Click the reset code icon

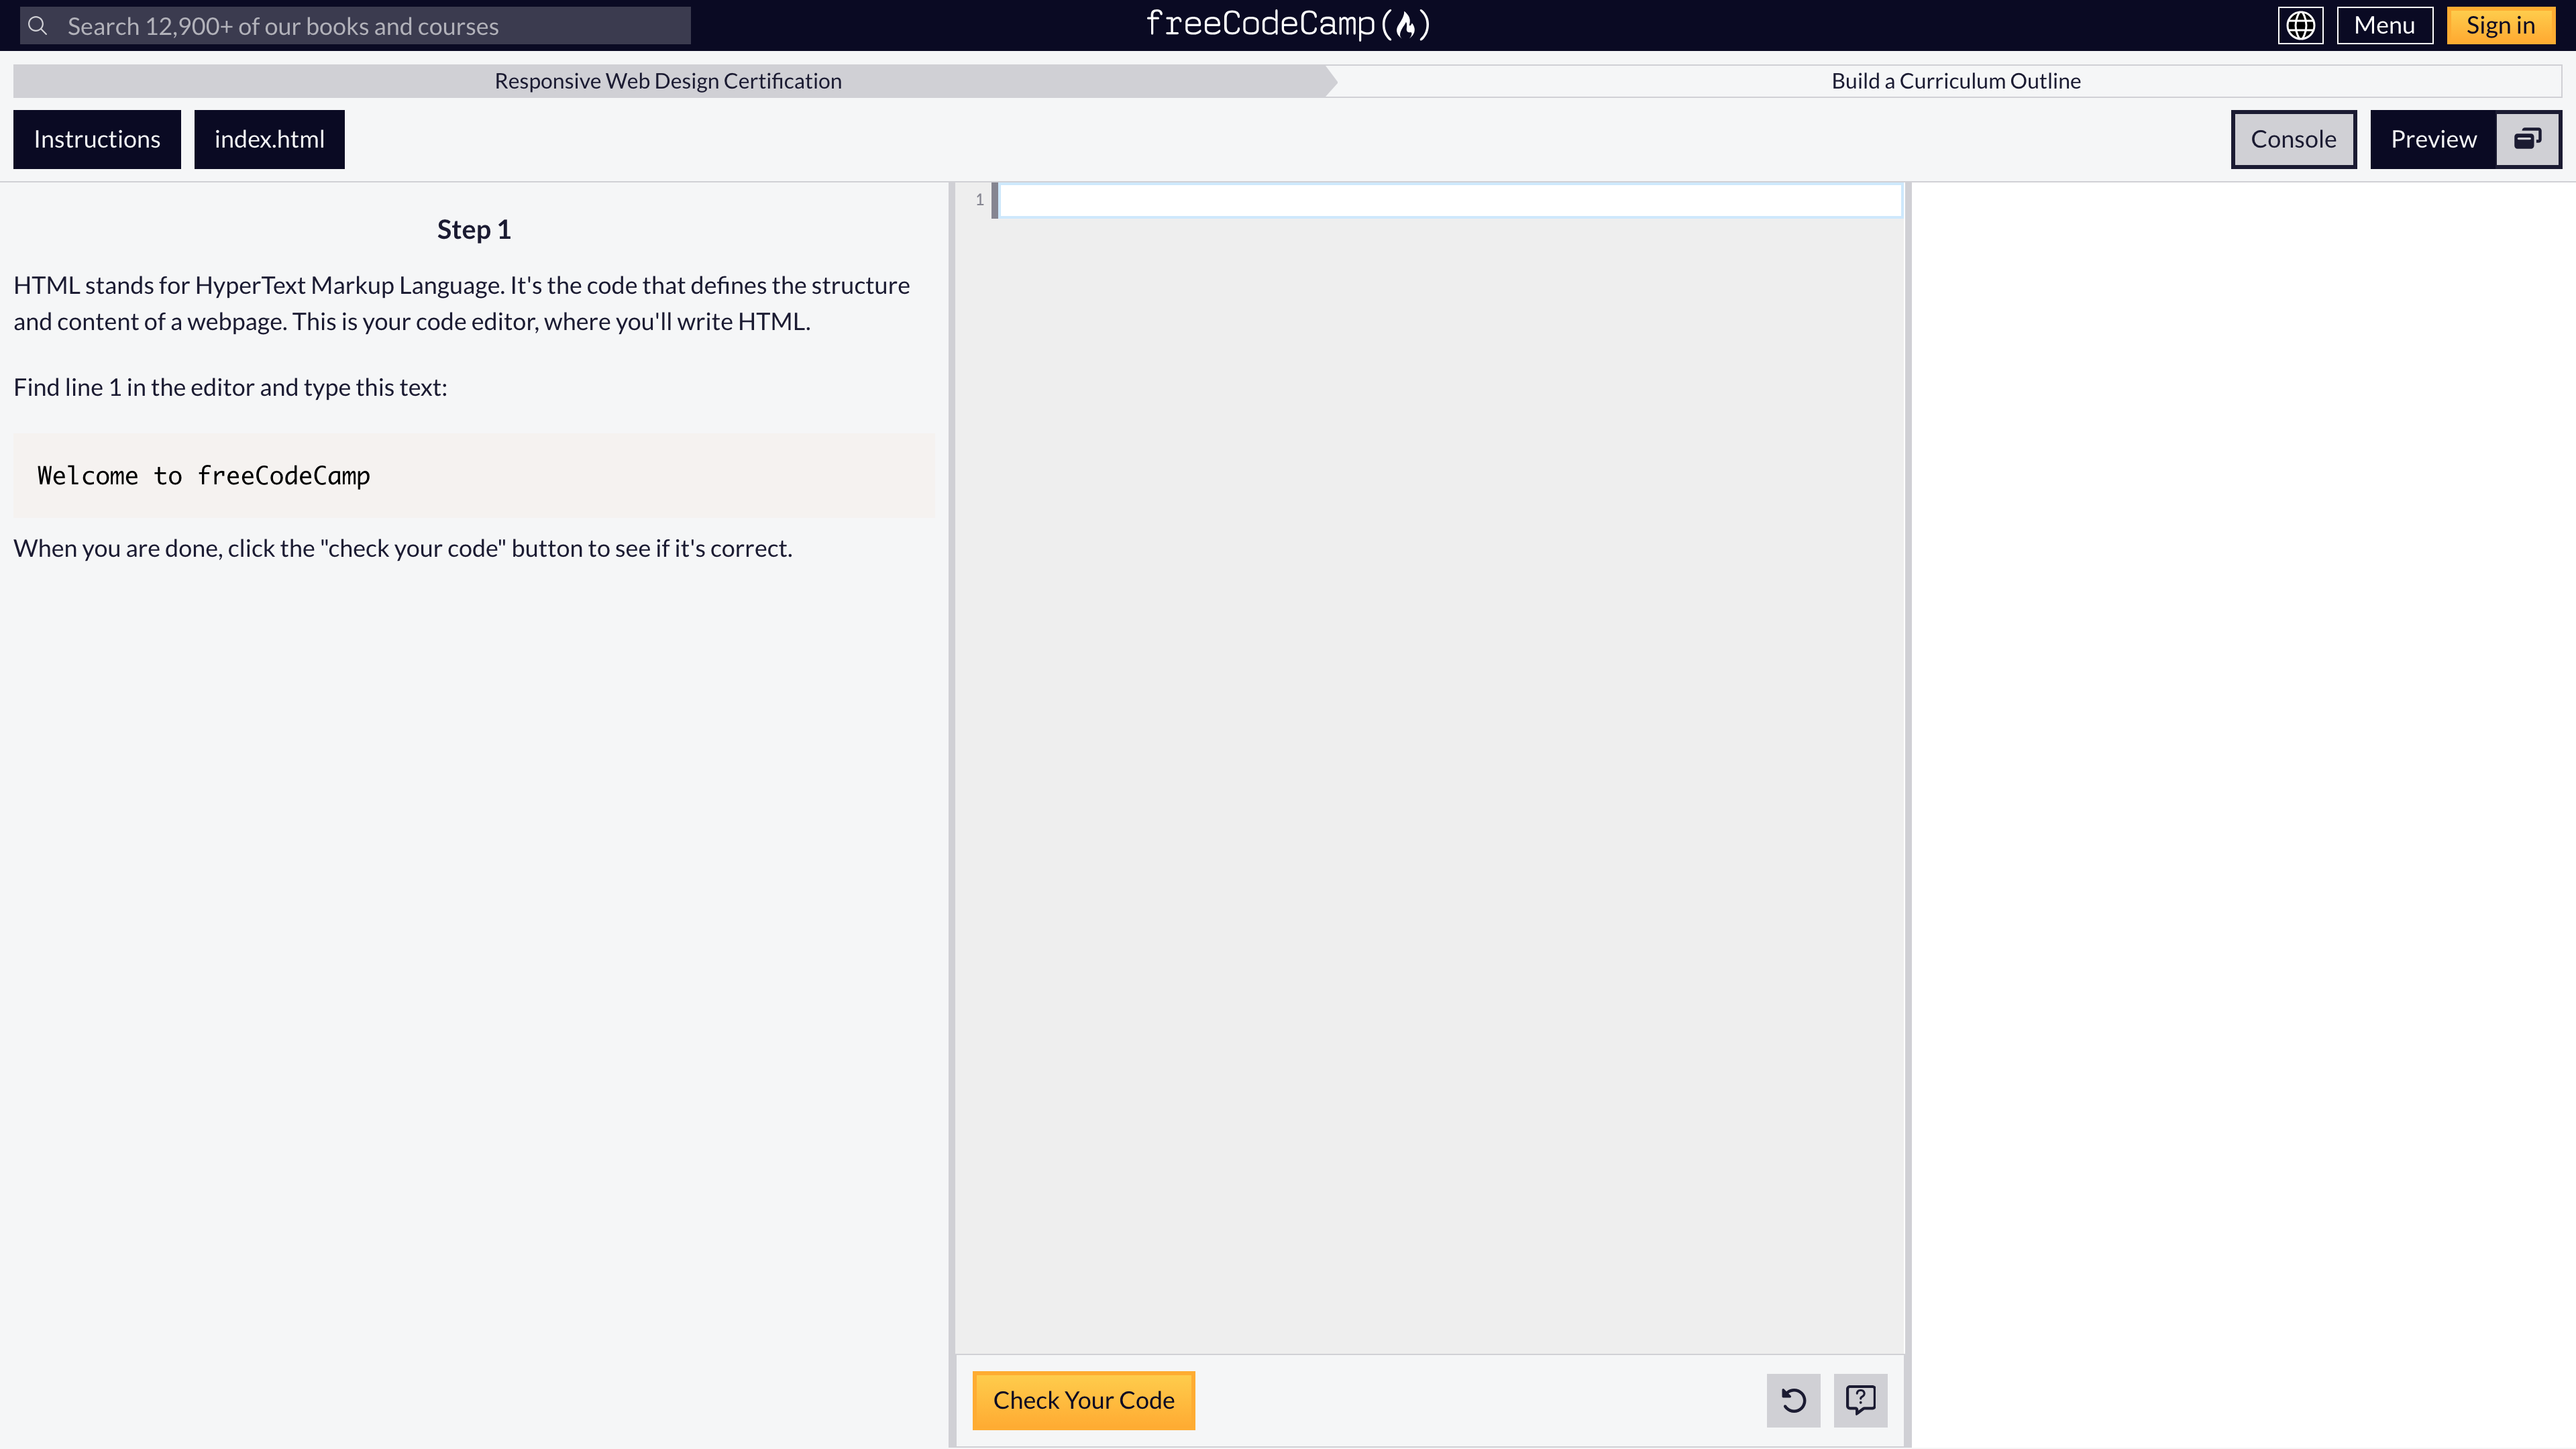coord(1793,1400)
